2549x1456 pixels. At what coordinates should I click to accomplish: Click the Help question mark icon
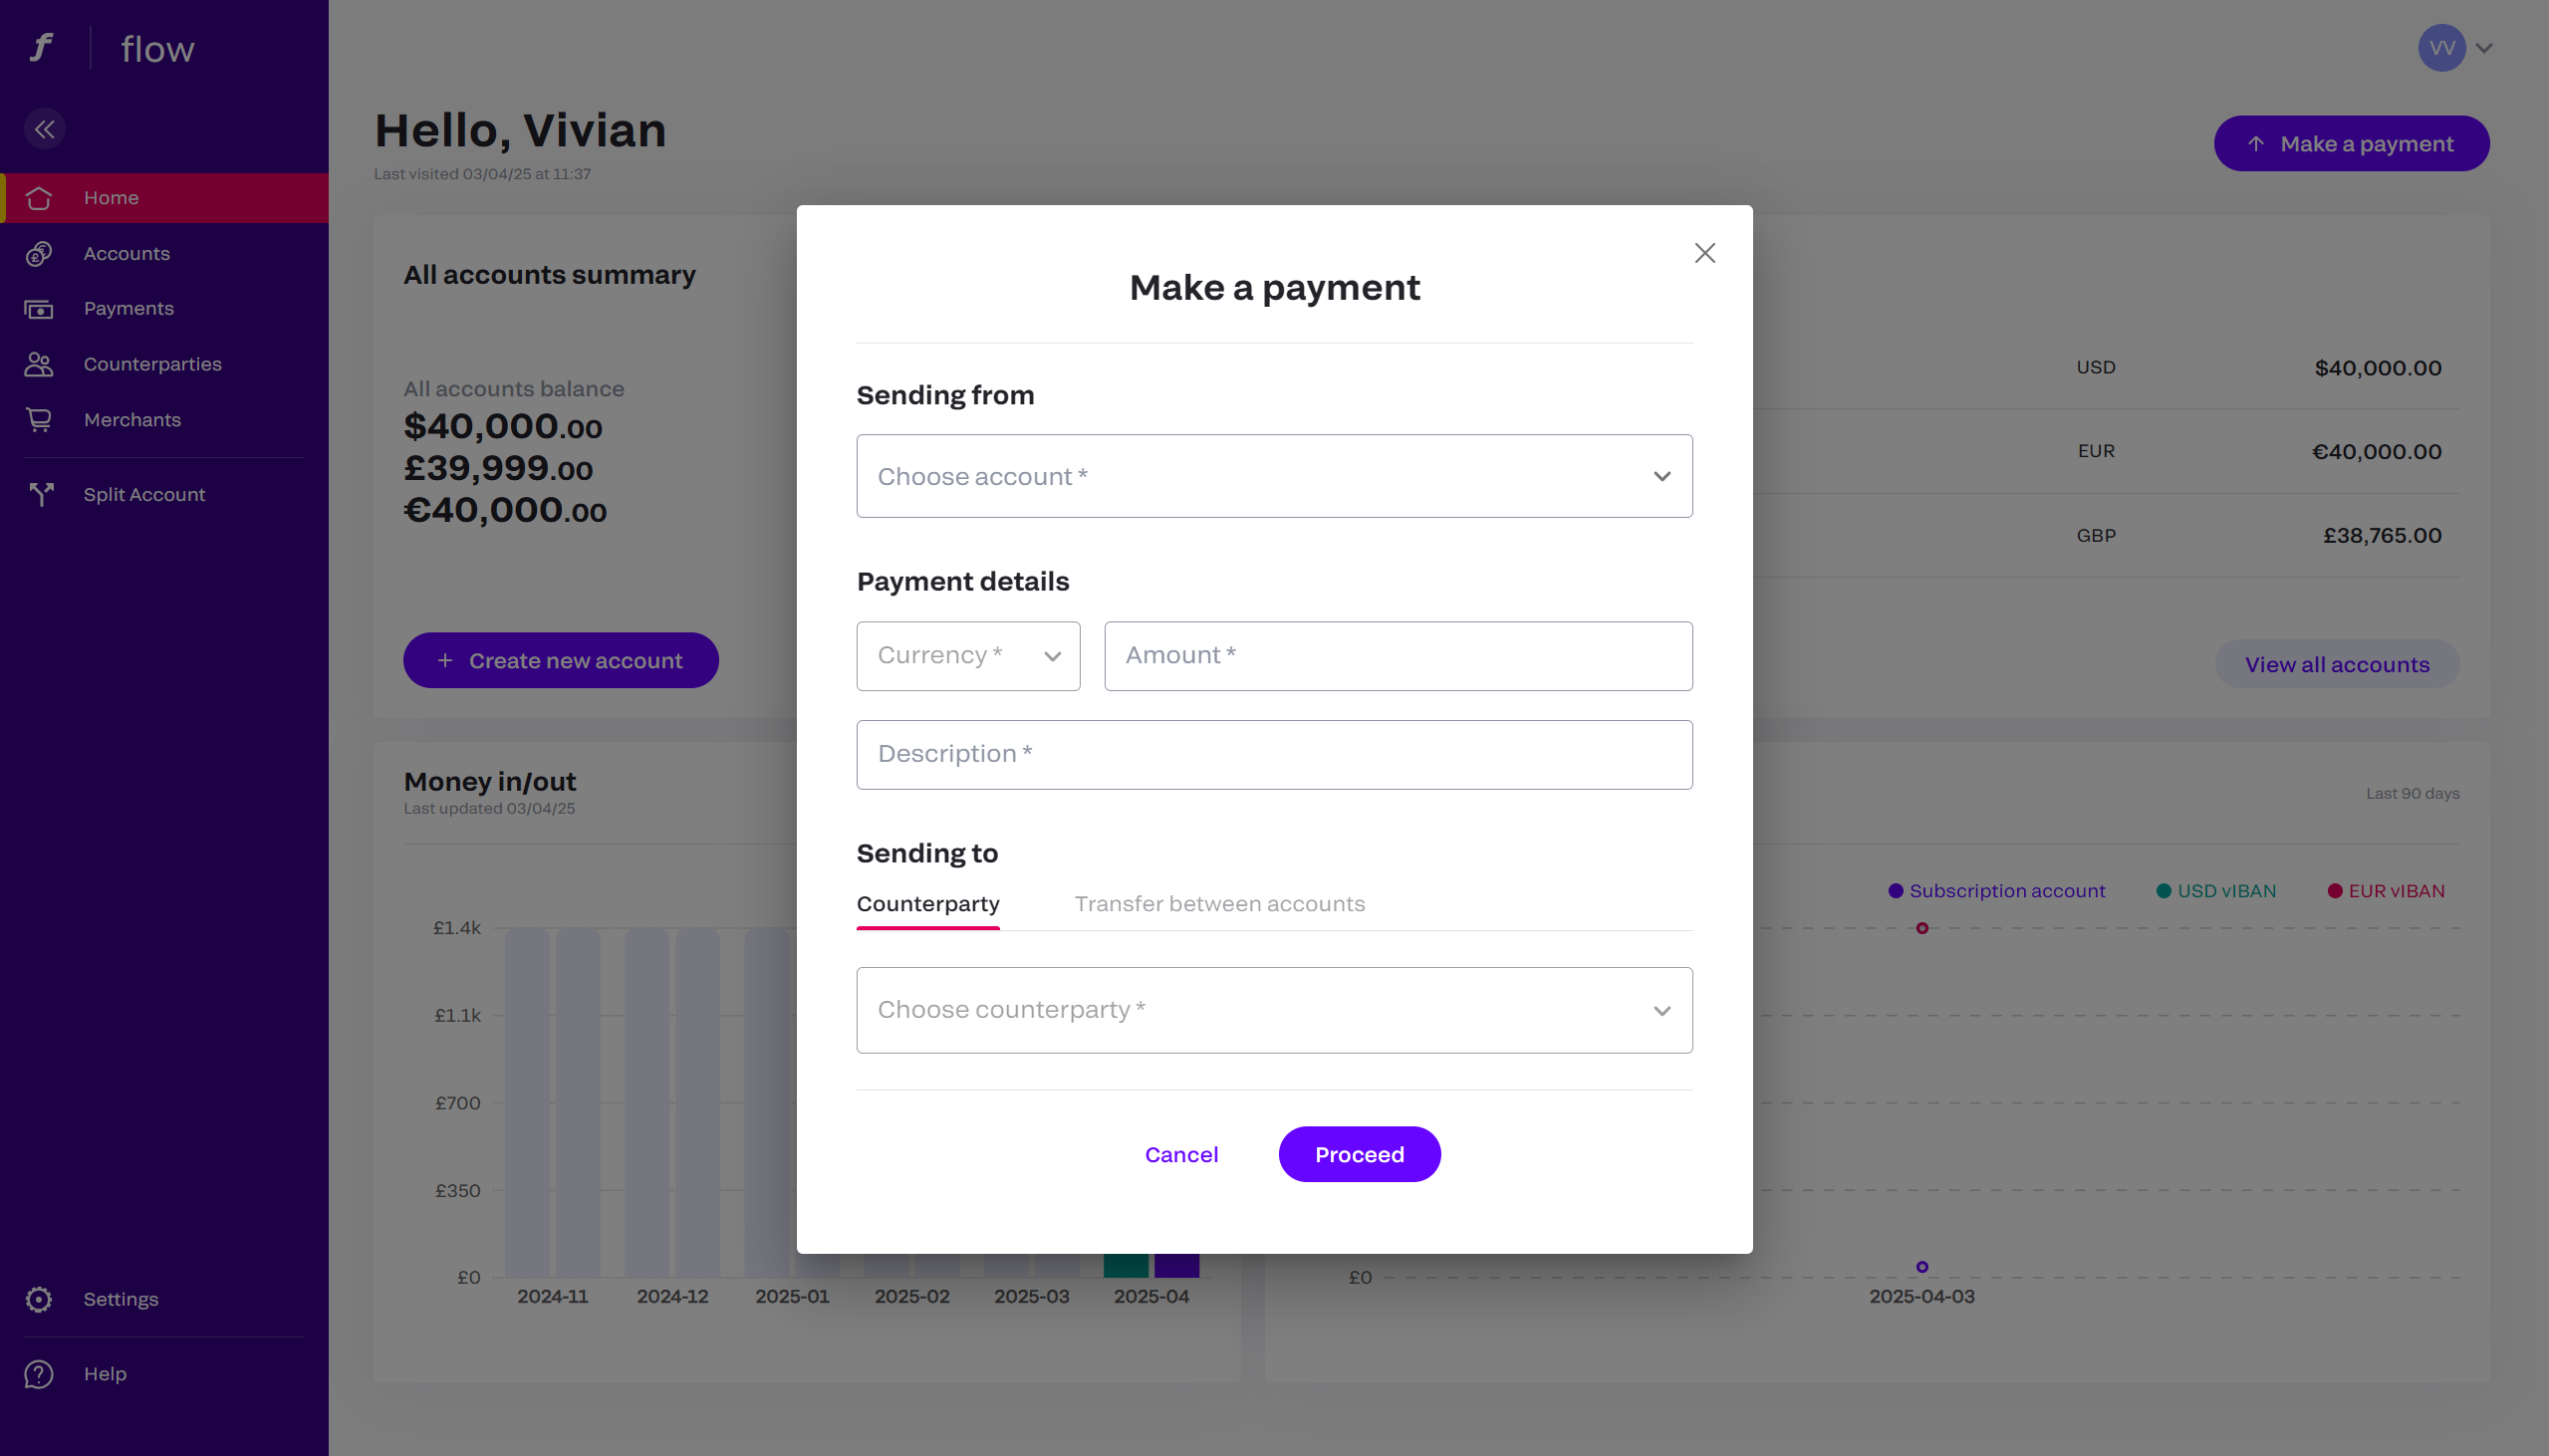coord(39,1374)
